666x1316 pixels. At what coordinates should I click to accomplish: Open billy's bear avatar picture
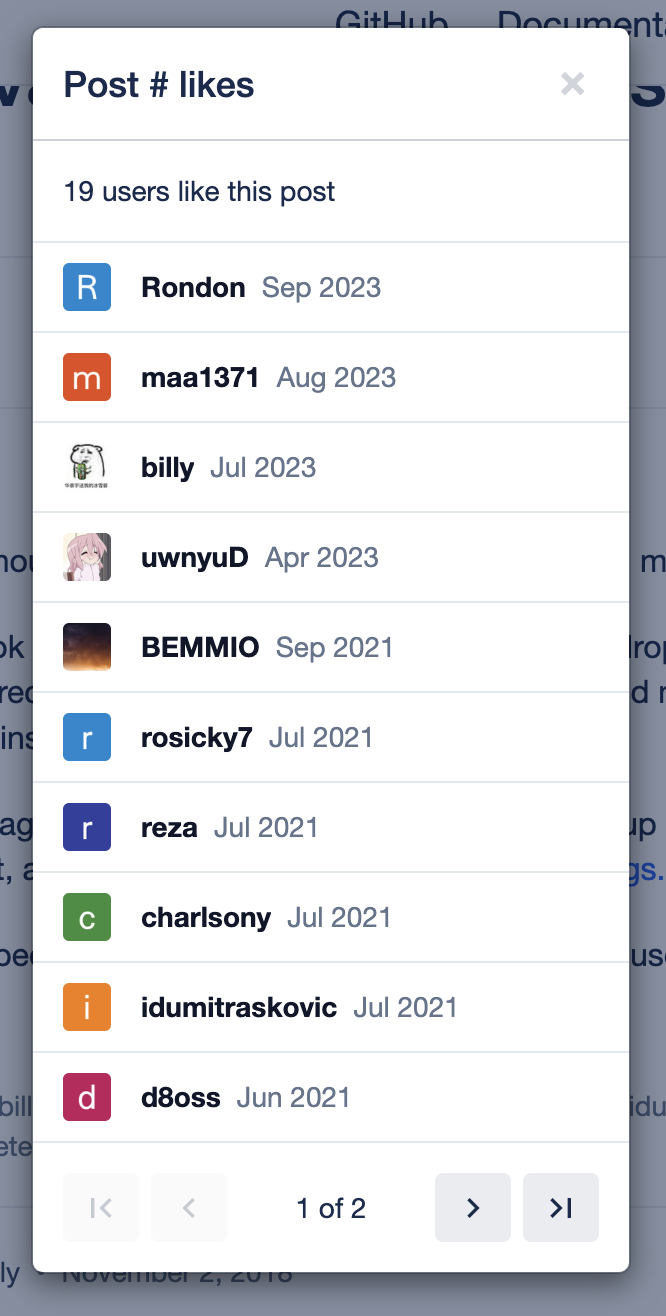click(87, 468)
